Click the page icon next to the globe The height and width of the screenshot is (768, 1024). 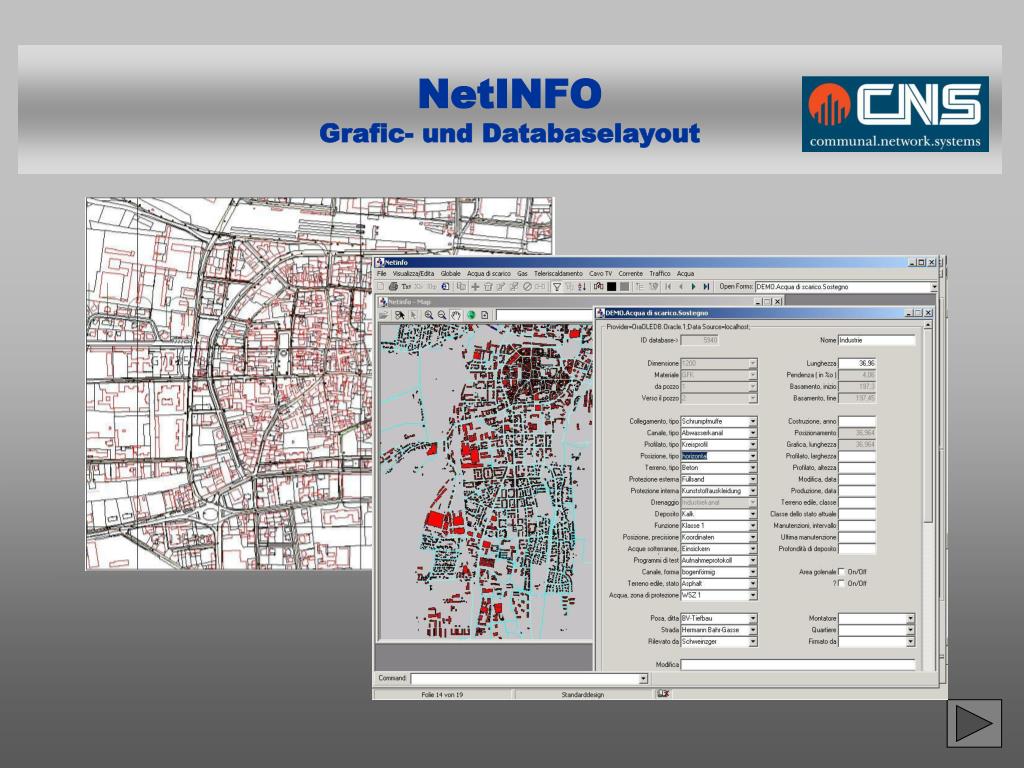click(485, 315)
